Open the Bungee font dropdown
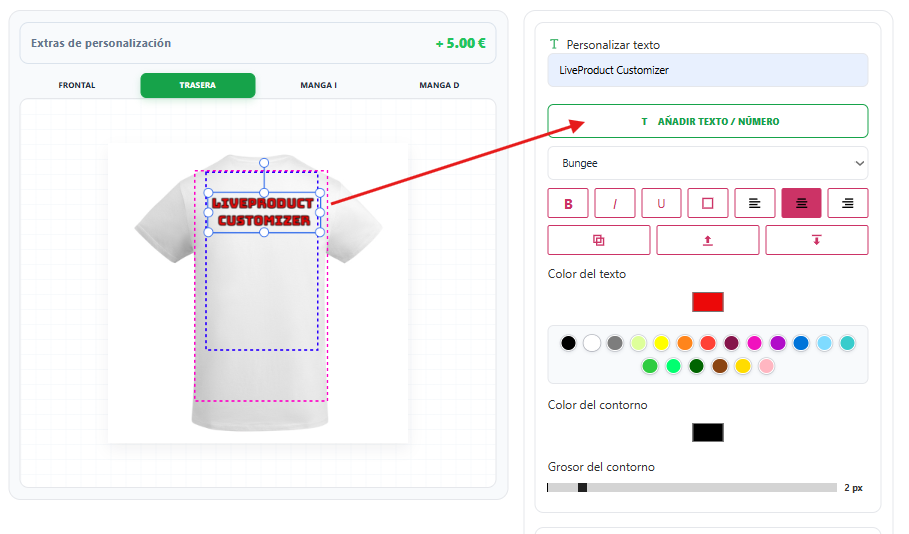 pos(708,164)
